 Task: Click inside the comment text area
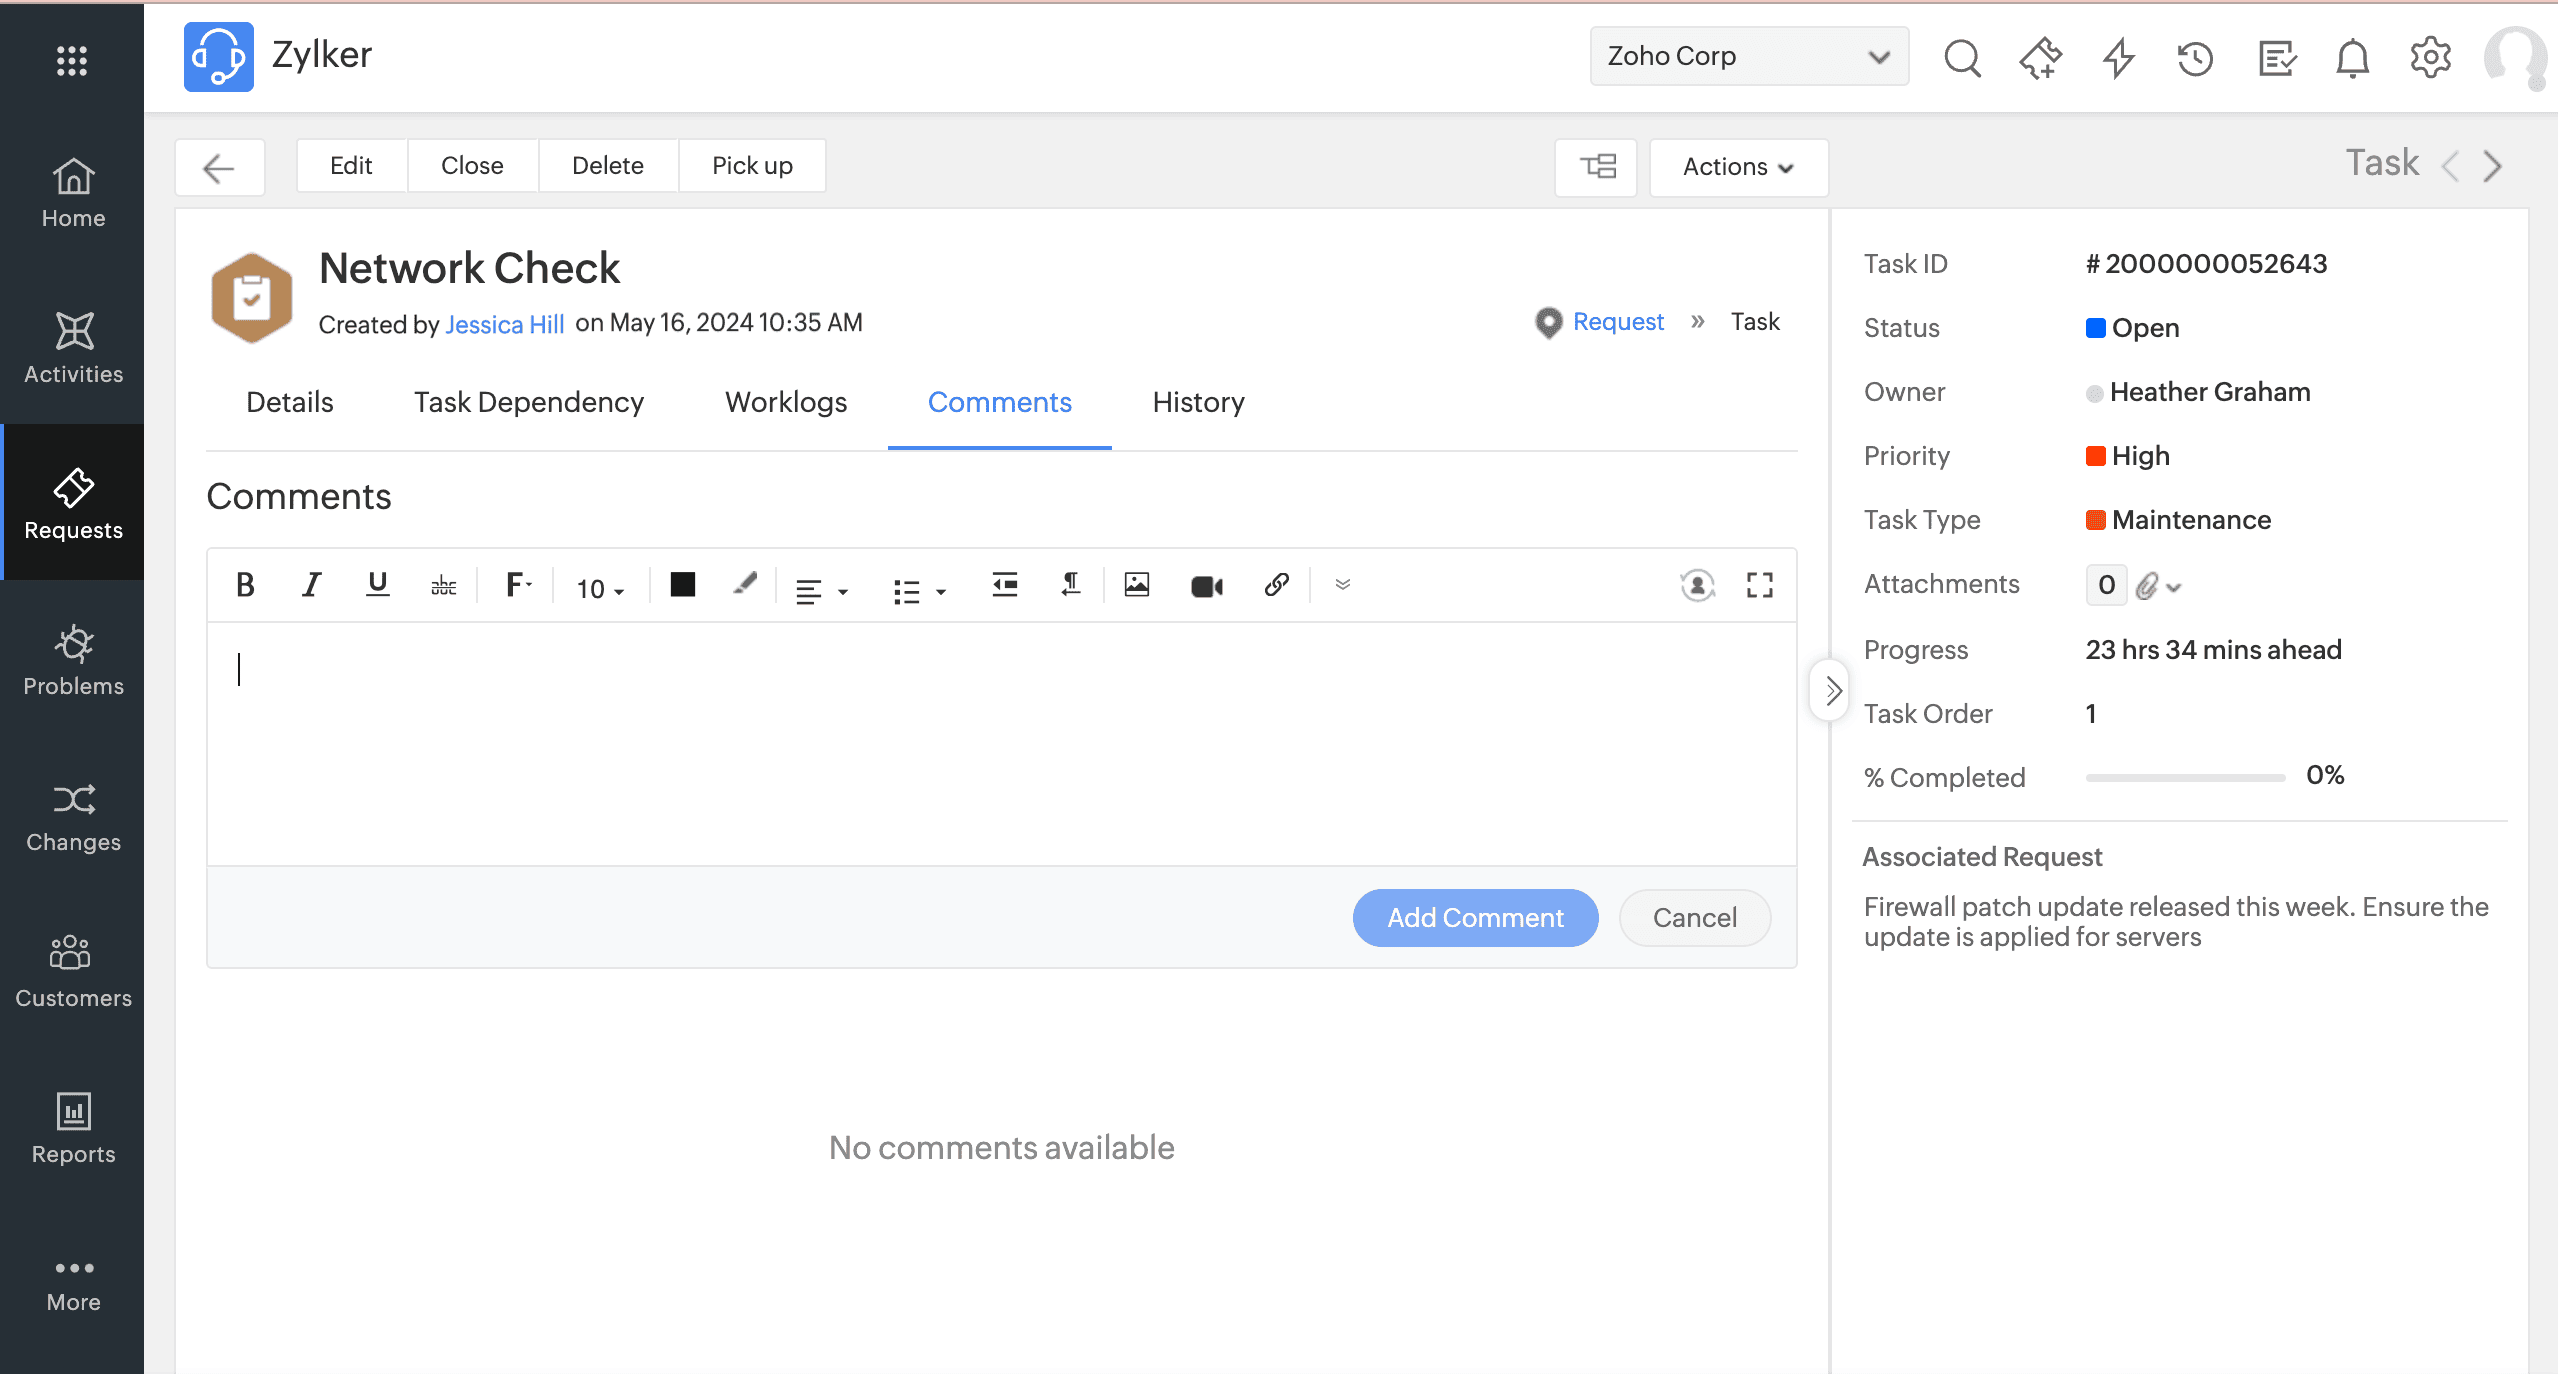(1000, 742)
